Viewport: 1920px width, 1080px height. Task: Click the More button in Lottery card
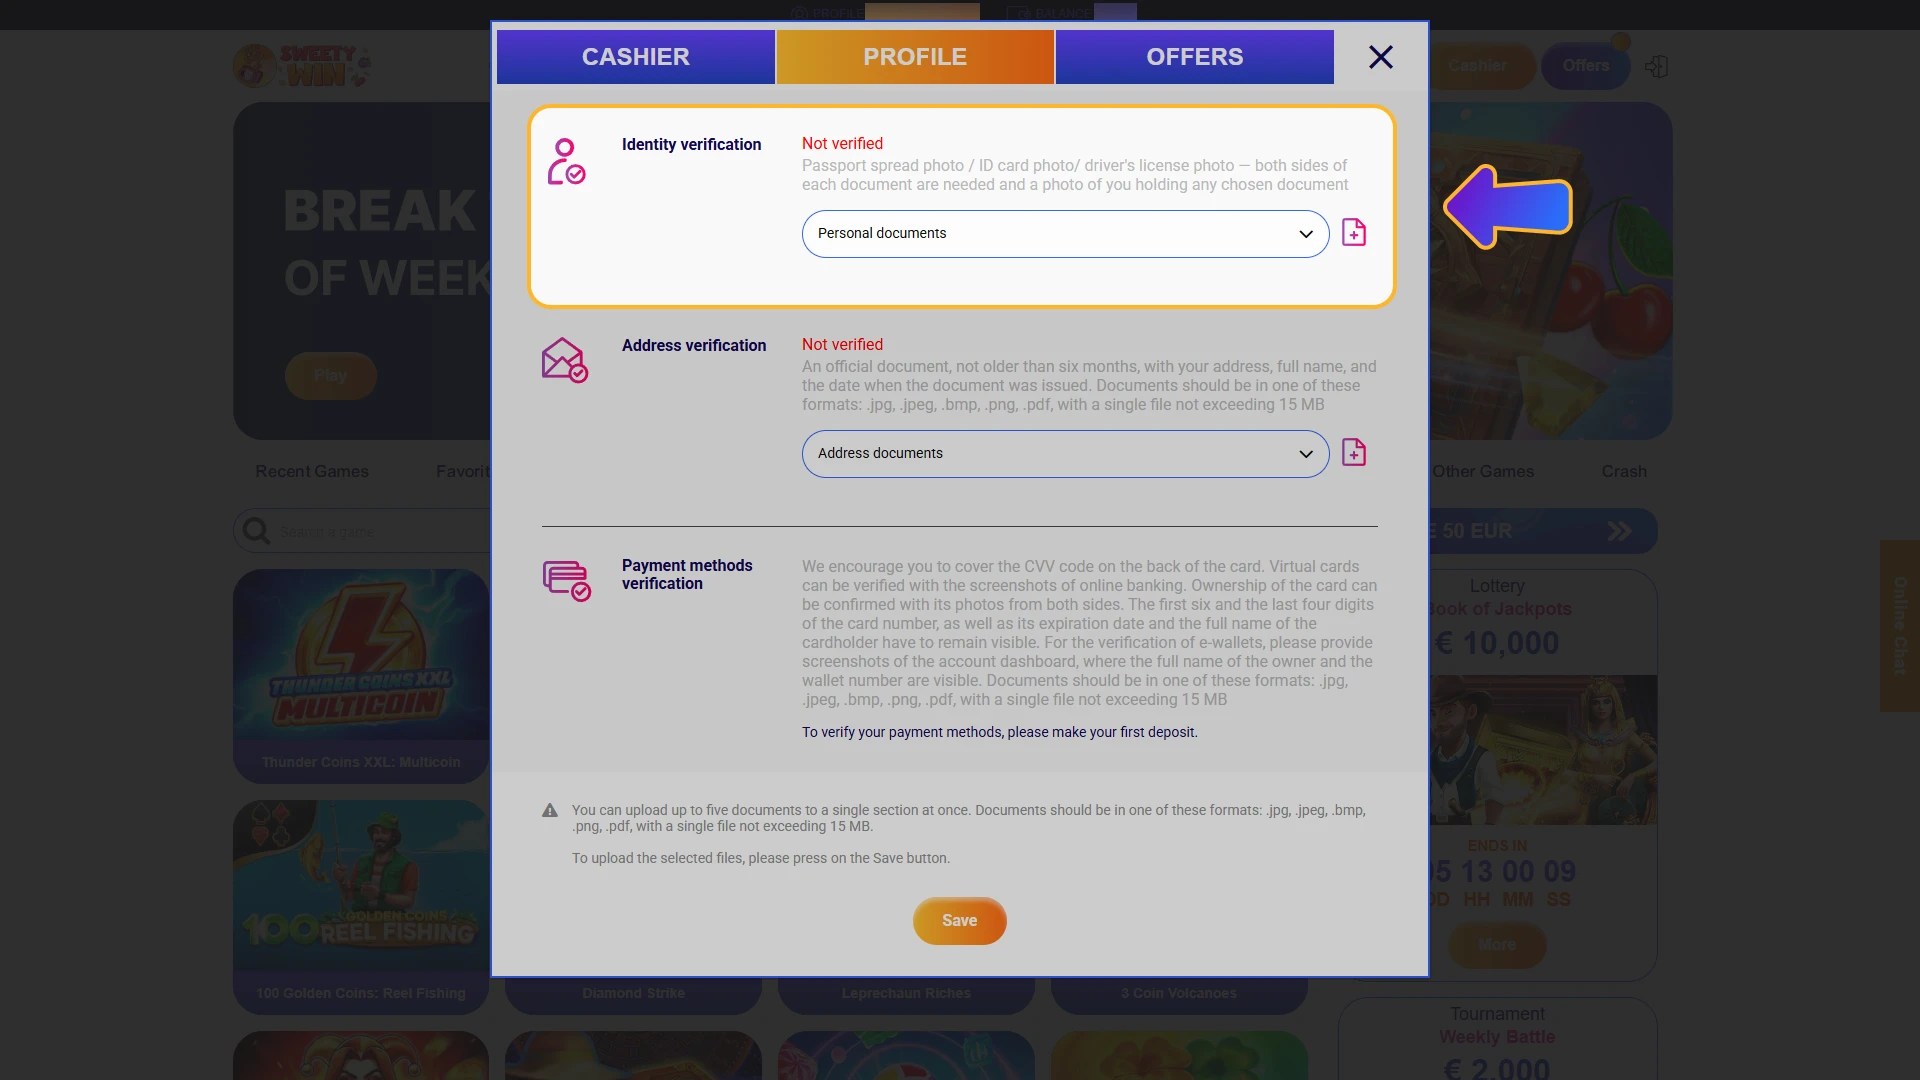point(1497,945)
